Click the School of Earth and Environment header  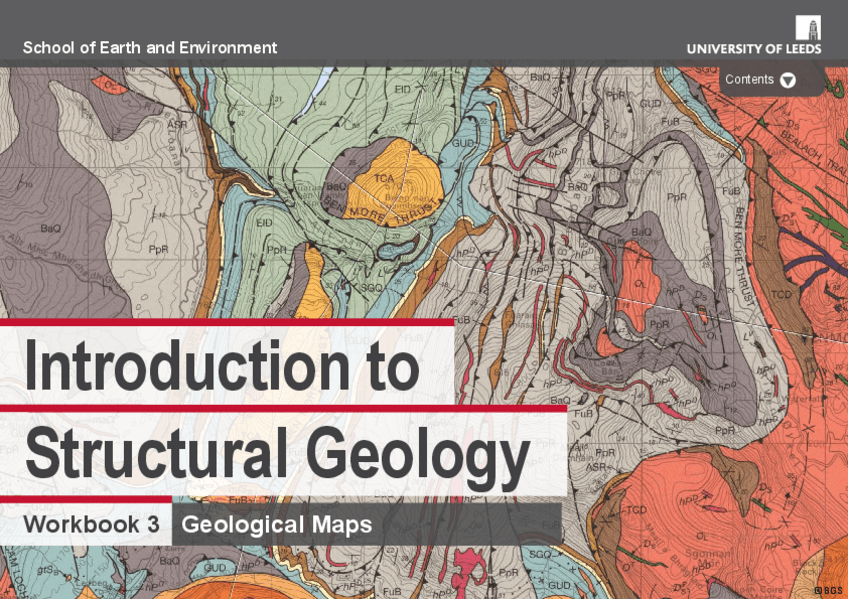tap(150, 47)
